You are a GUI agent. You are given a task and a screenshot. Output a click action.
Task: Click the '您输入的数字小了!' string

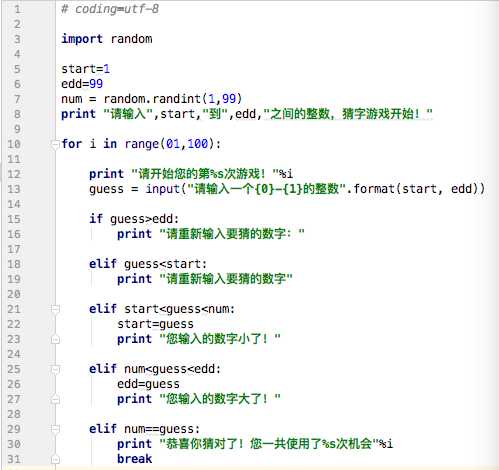220,339
